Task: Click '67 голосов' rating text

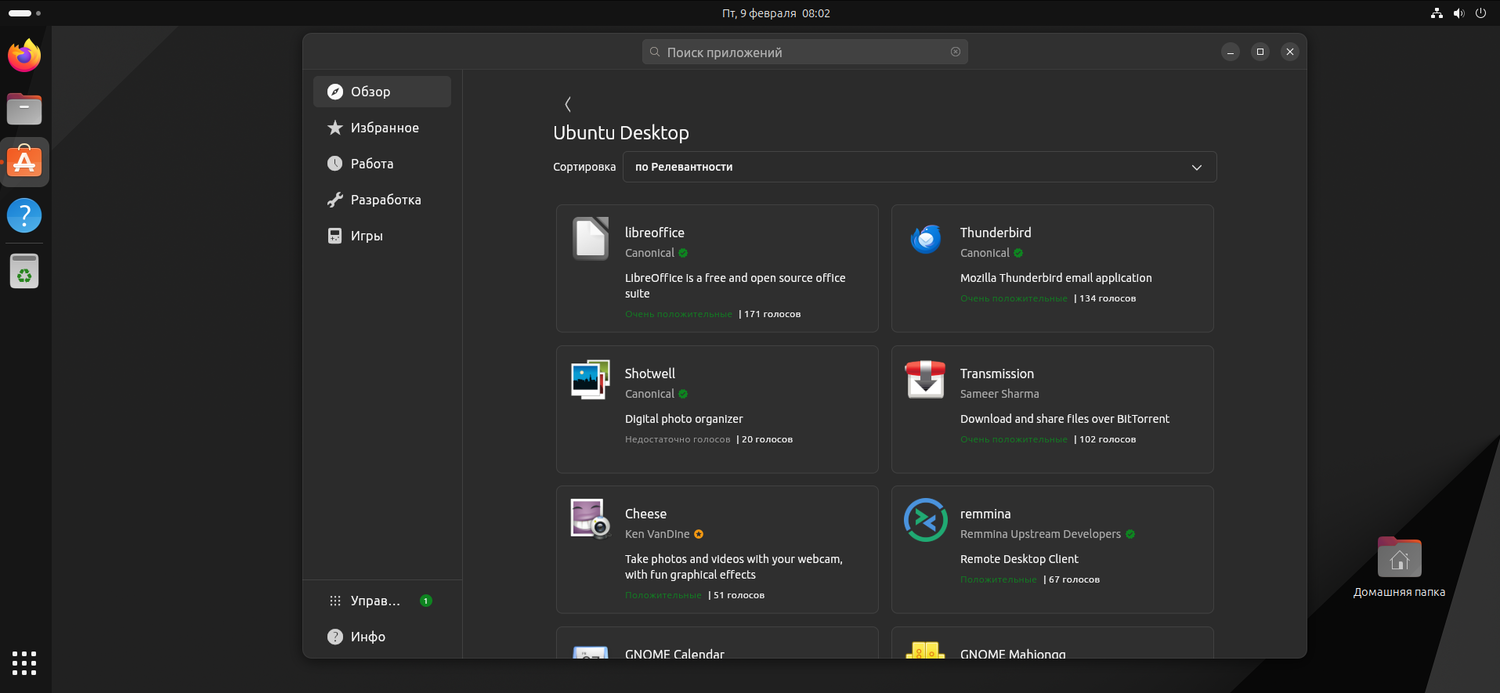Action: point(1074,579)
